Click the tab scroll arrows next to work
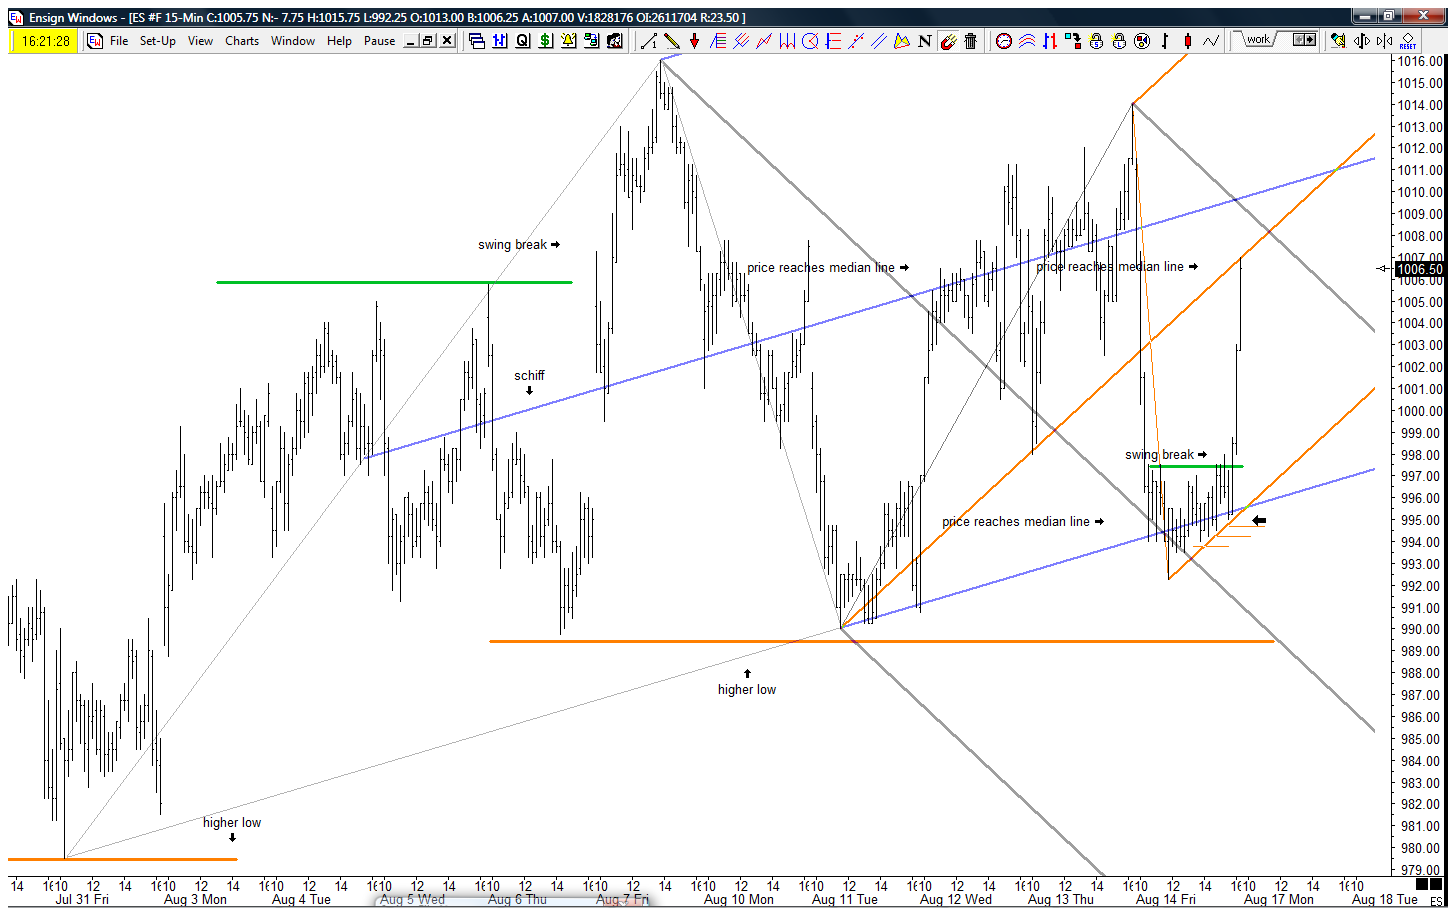Screen dimensions: 1456x914 coord(1305,40)
